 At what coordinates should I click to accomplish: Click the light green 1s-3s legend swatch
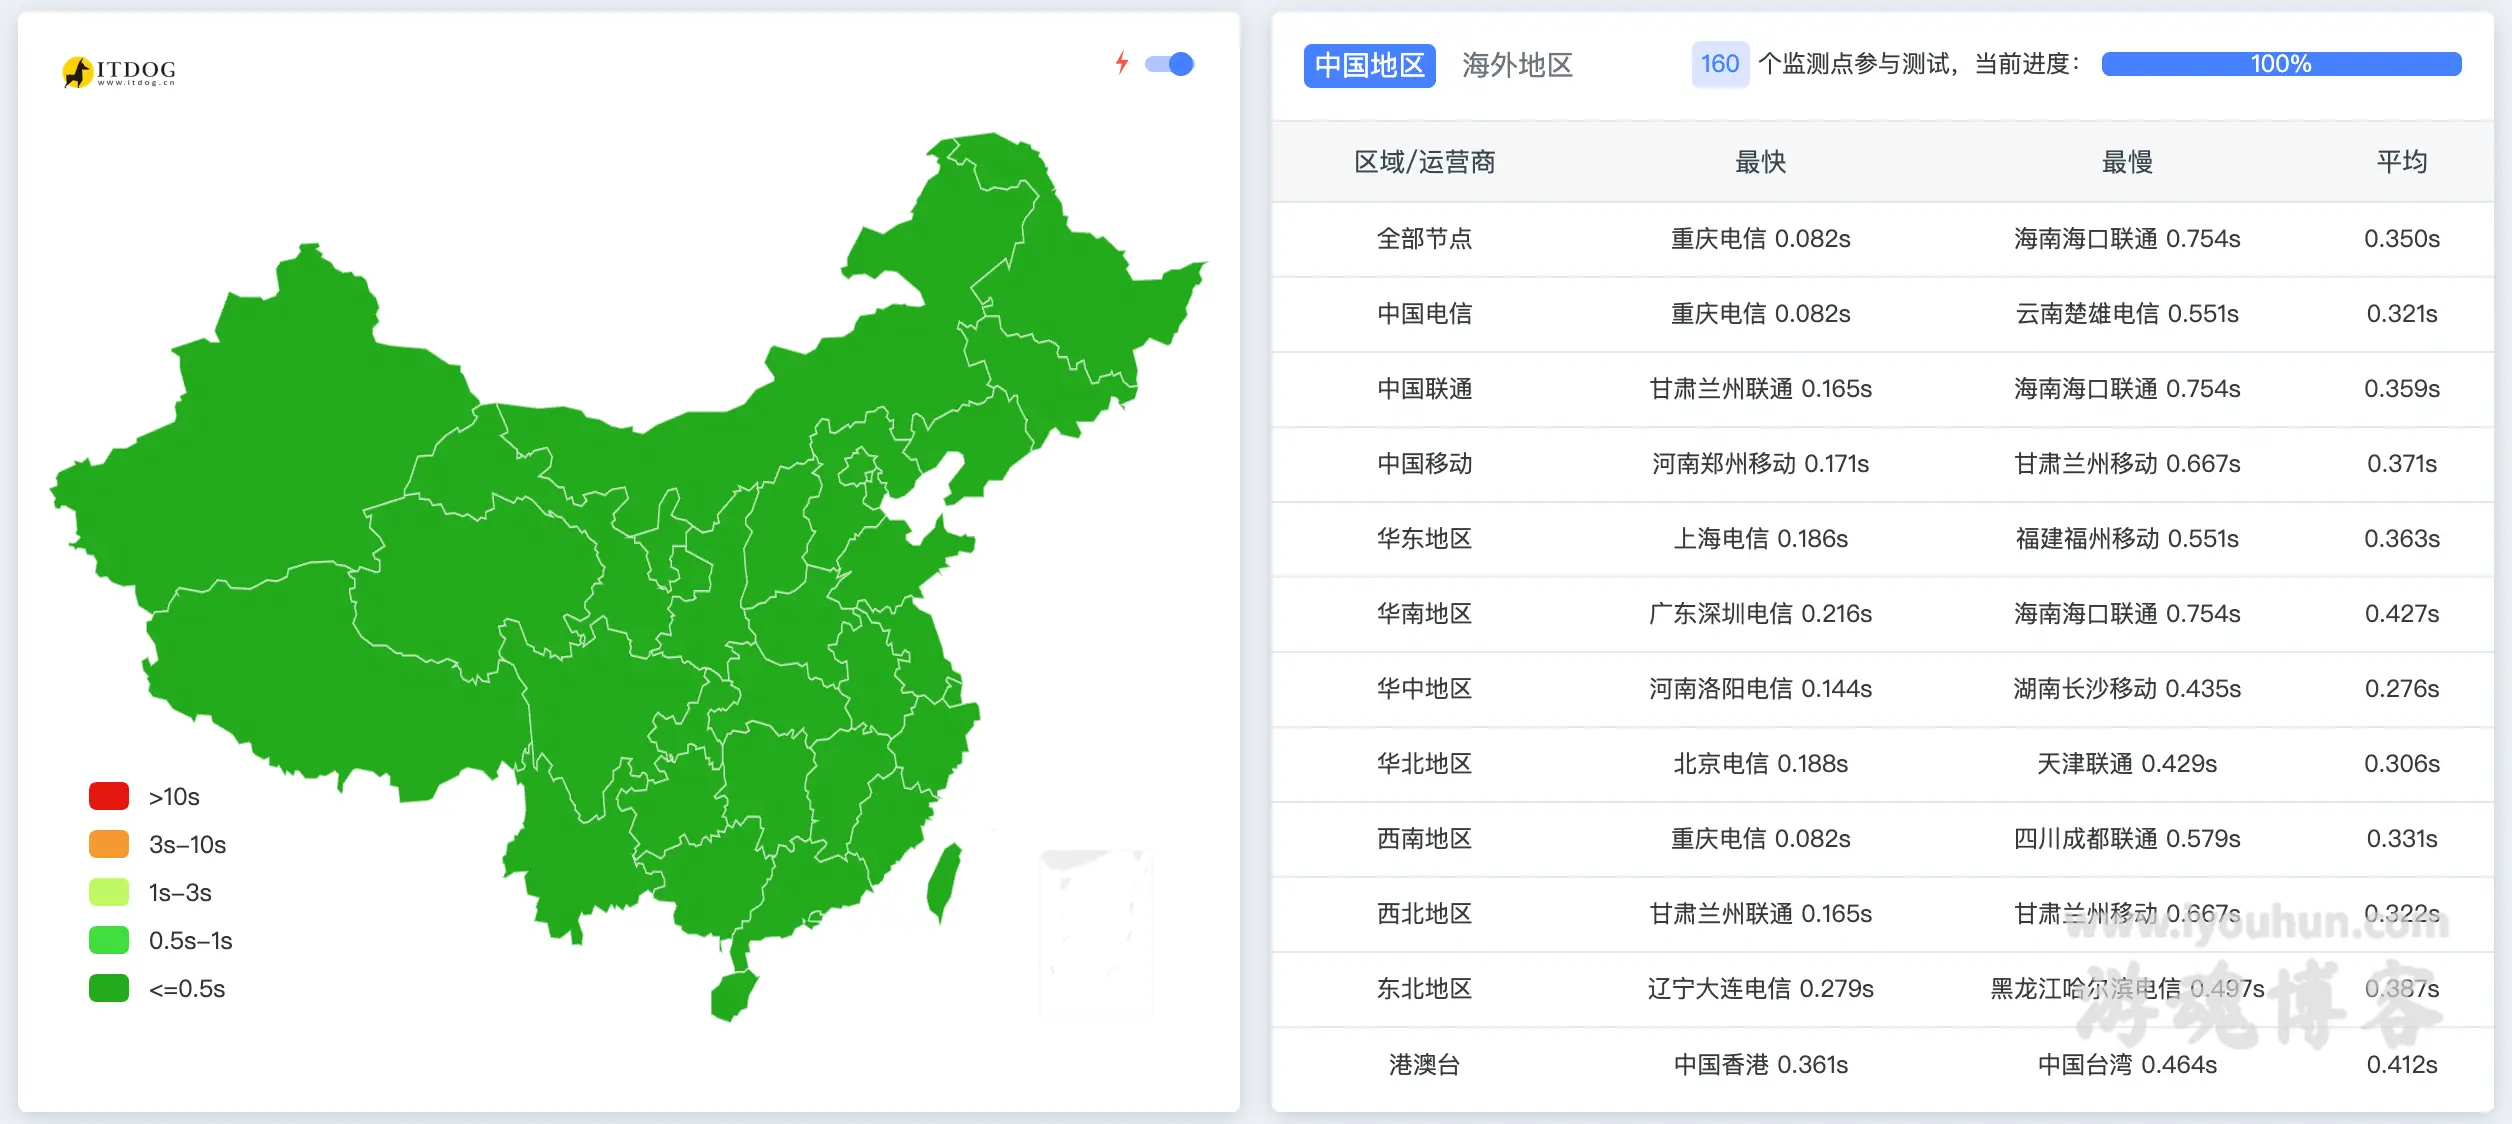point(108,892)
